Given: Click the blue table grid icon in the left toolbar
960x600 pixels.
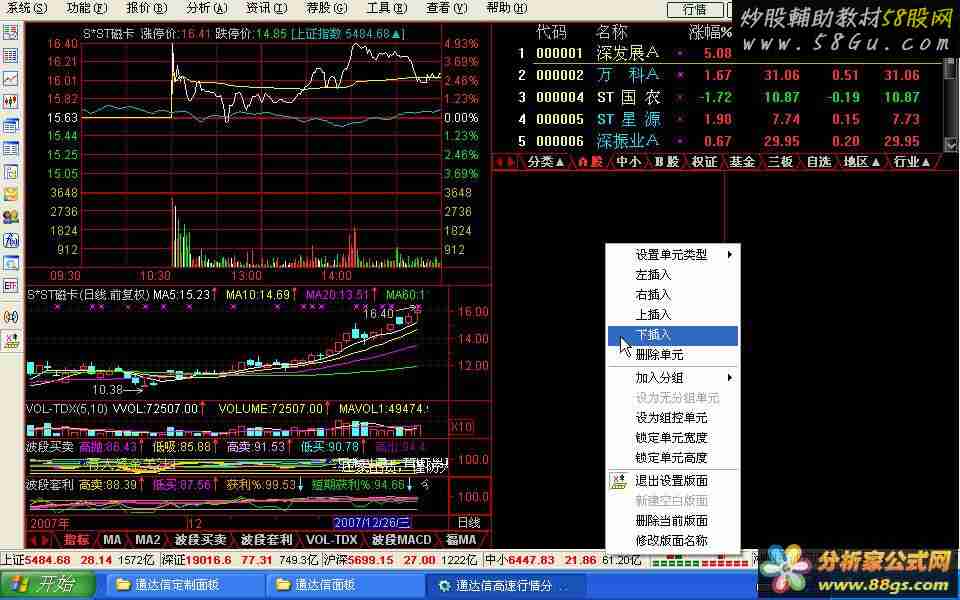Looking at the screenshot, I should coord(10,56).
